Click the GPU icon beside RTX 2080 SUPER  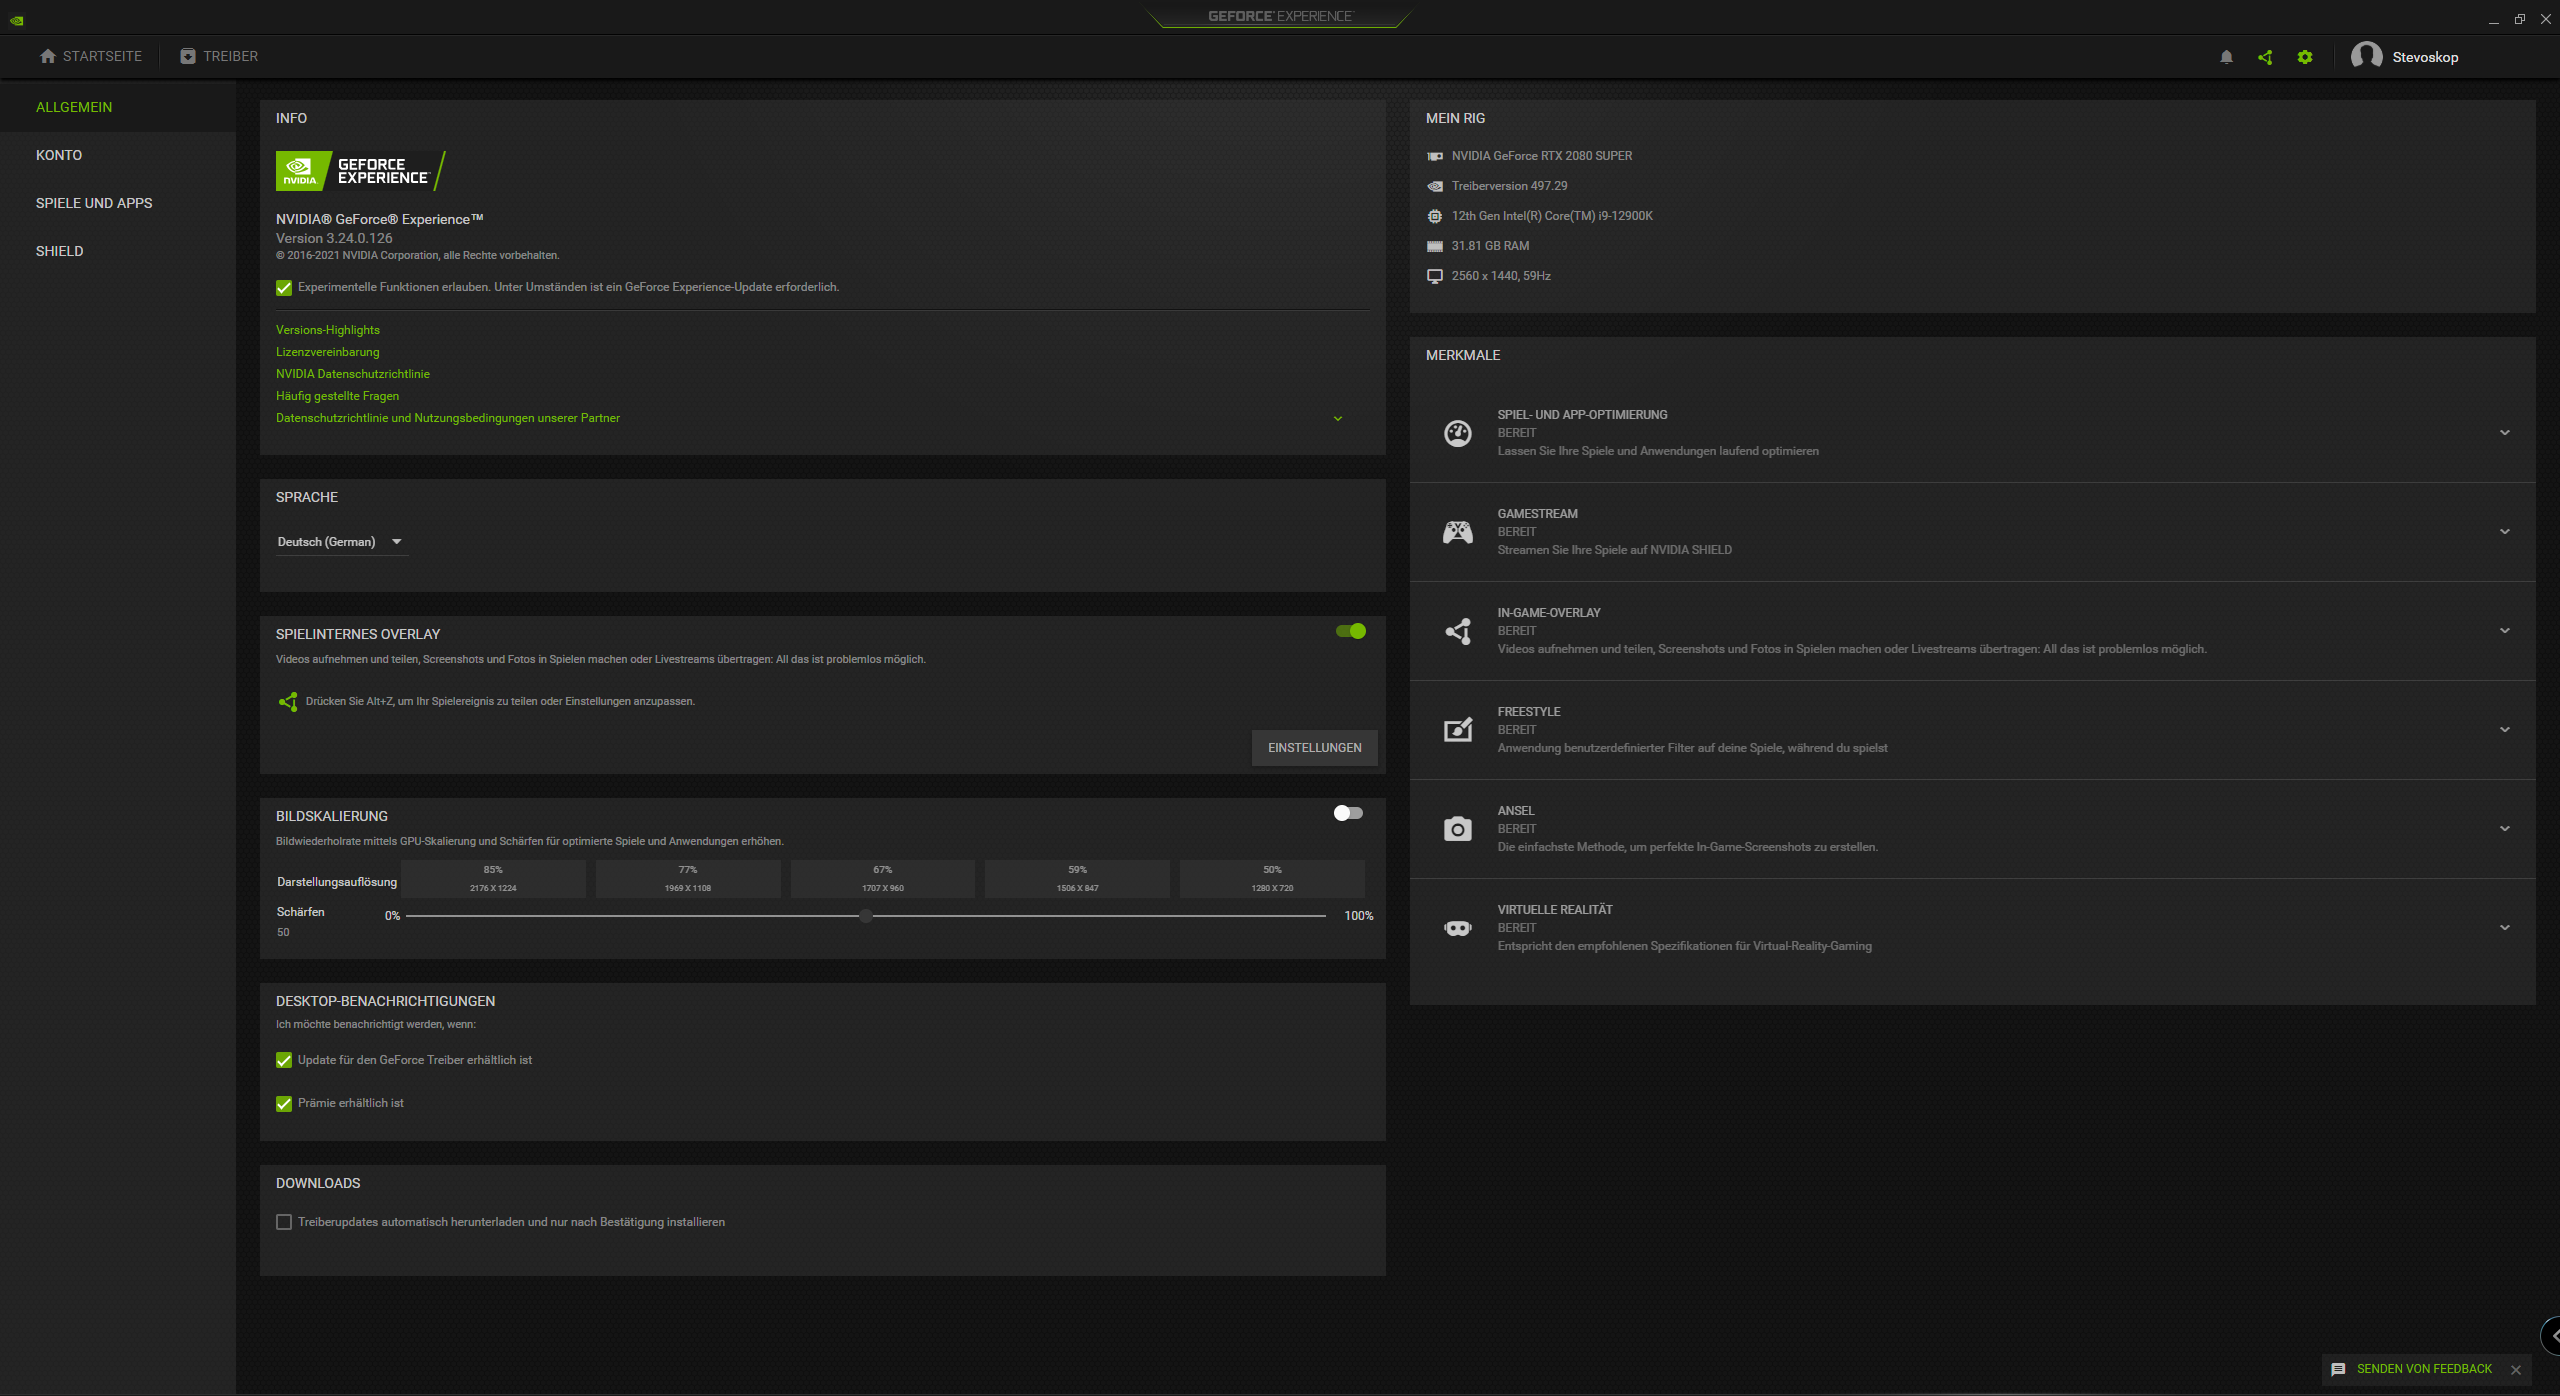[x=1435, y=156]
